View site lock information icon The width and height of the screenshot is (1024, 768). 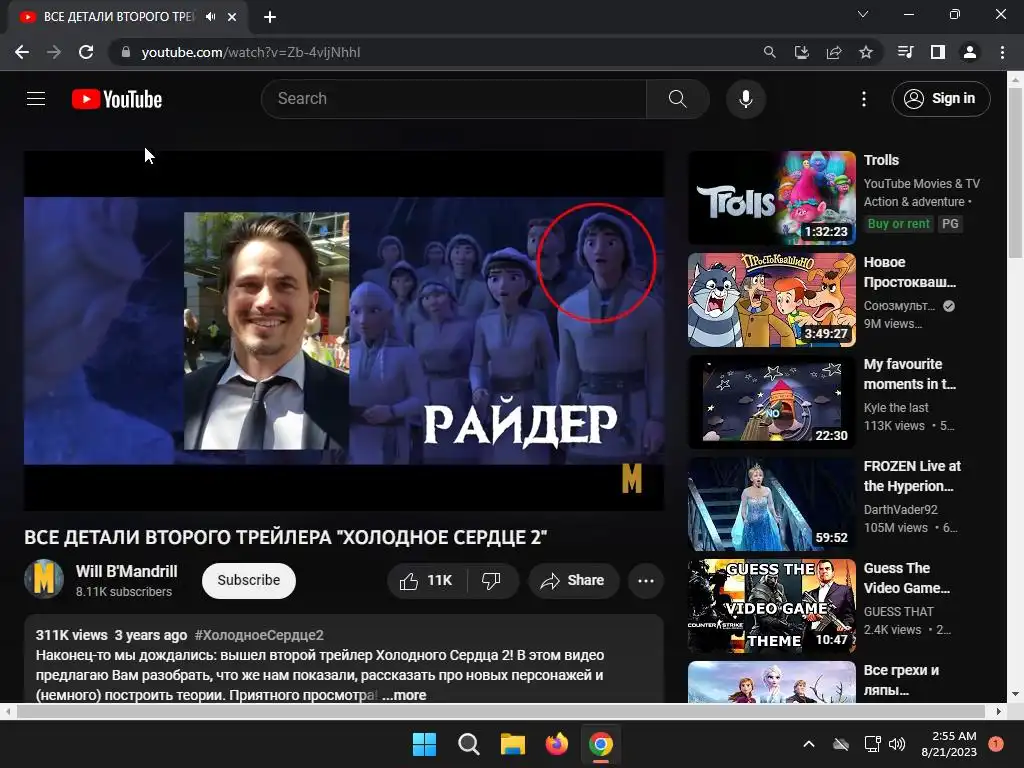pyautogui.click(x=126, y=52)
